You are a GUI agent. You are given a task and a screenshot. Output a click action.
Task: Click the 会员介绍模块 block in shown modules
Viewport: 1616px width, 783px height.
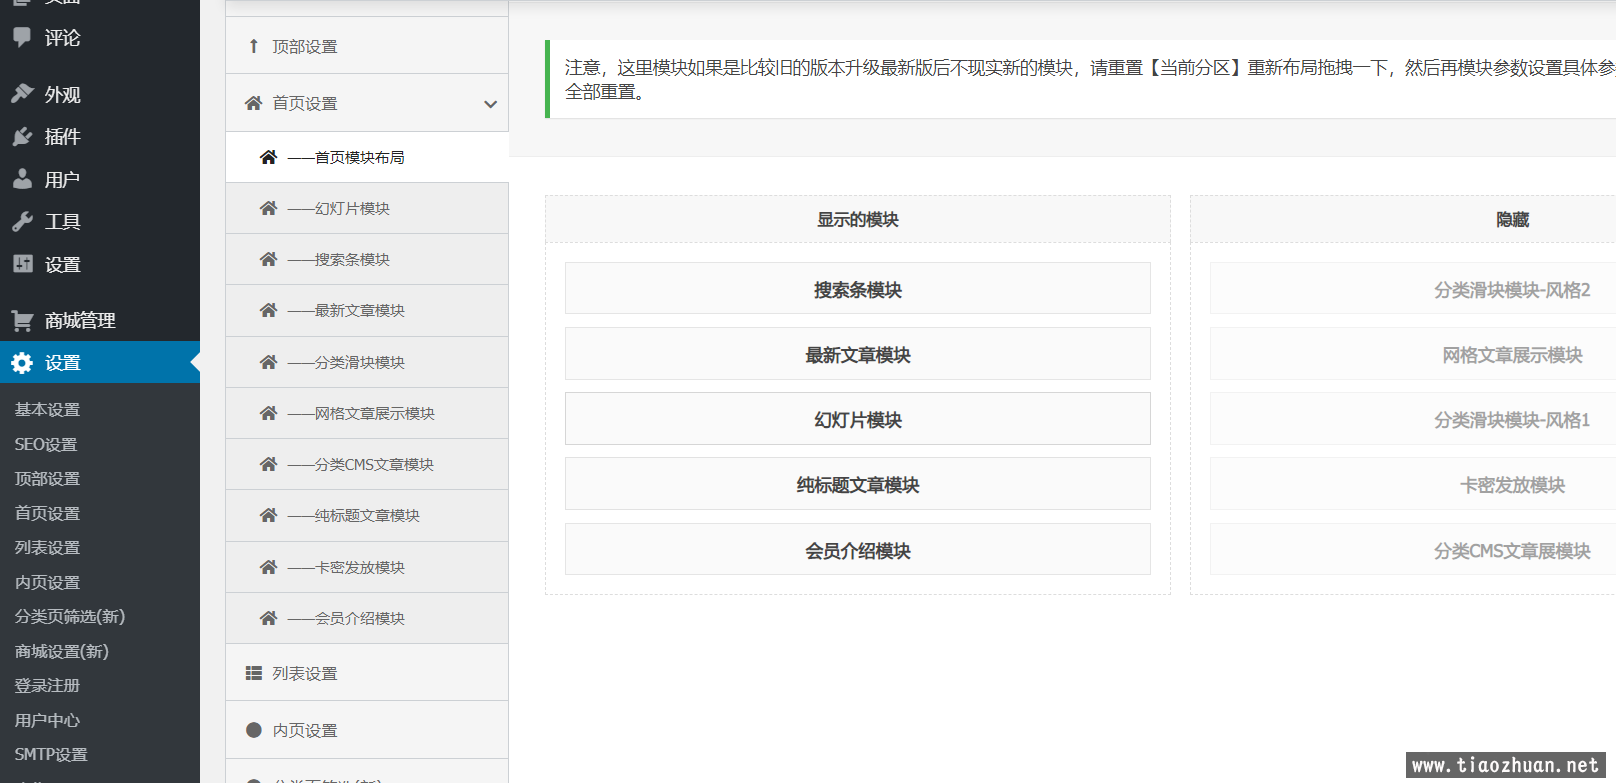tap(857, 551)
